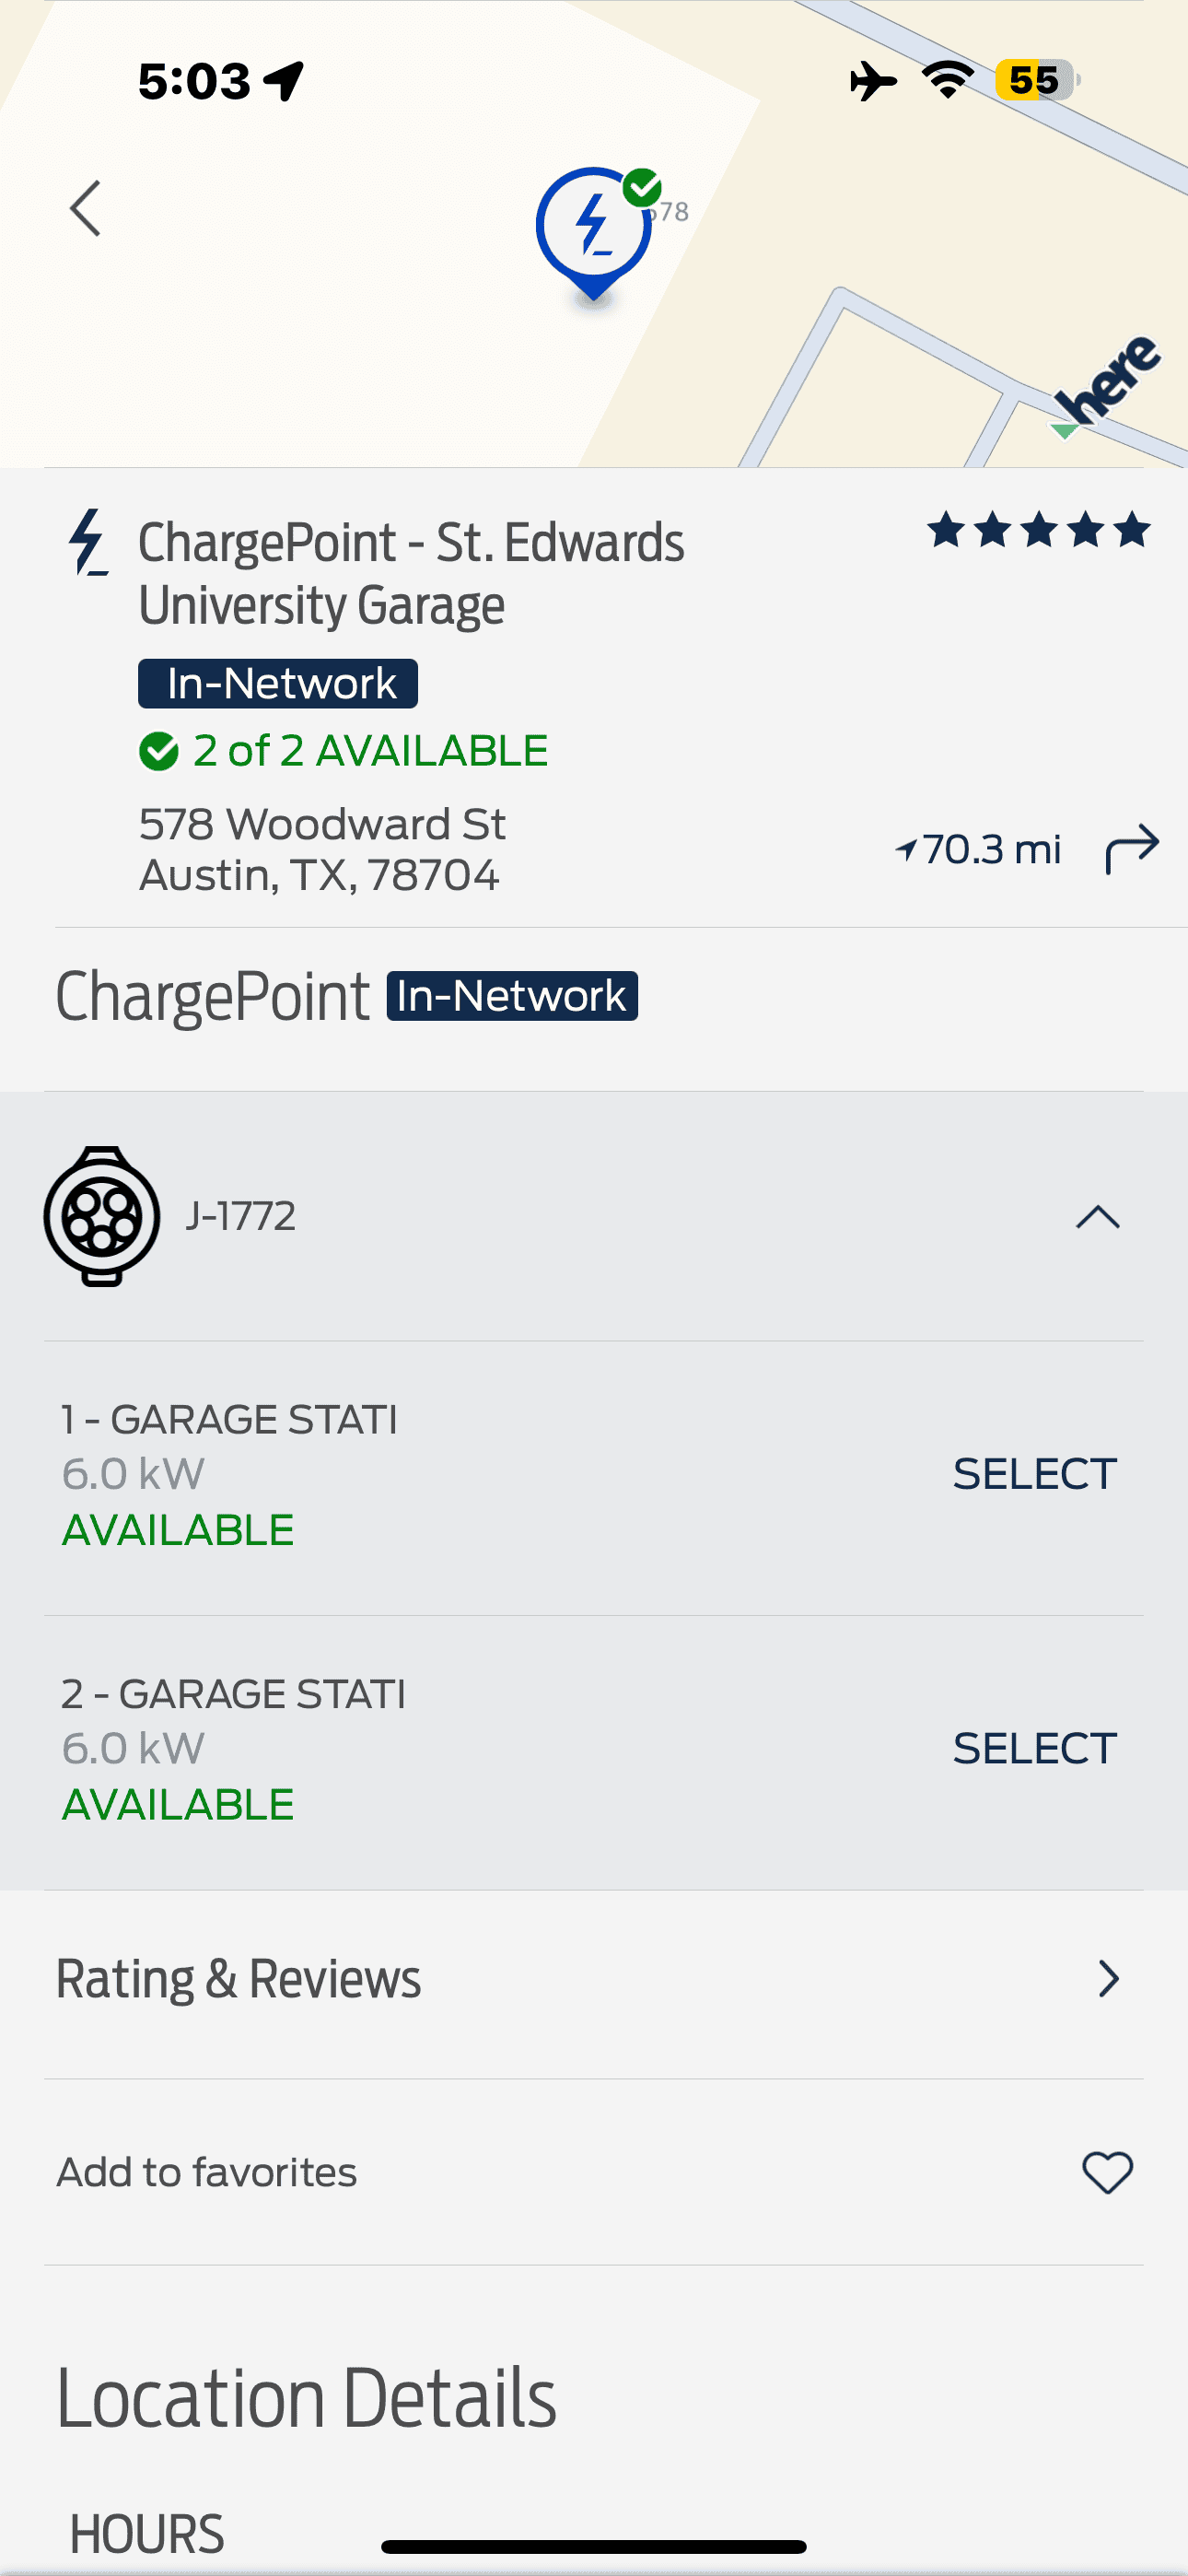Select station 1 - GARAGE STATI
Viewport: 1188px width, 2576px height.
point(1034,1474)
